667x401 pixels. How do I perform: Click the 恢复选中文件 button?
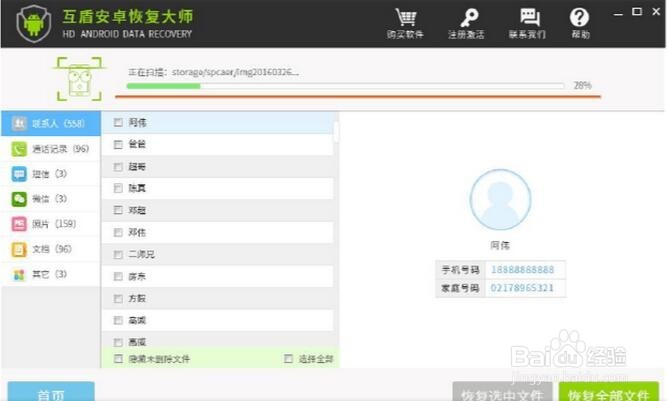tap(502, 392)
